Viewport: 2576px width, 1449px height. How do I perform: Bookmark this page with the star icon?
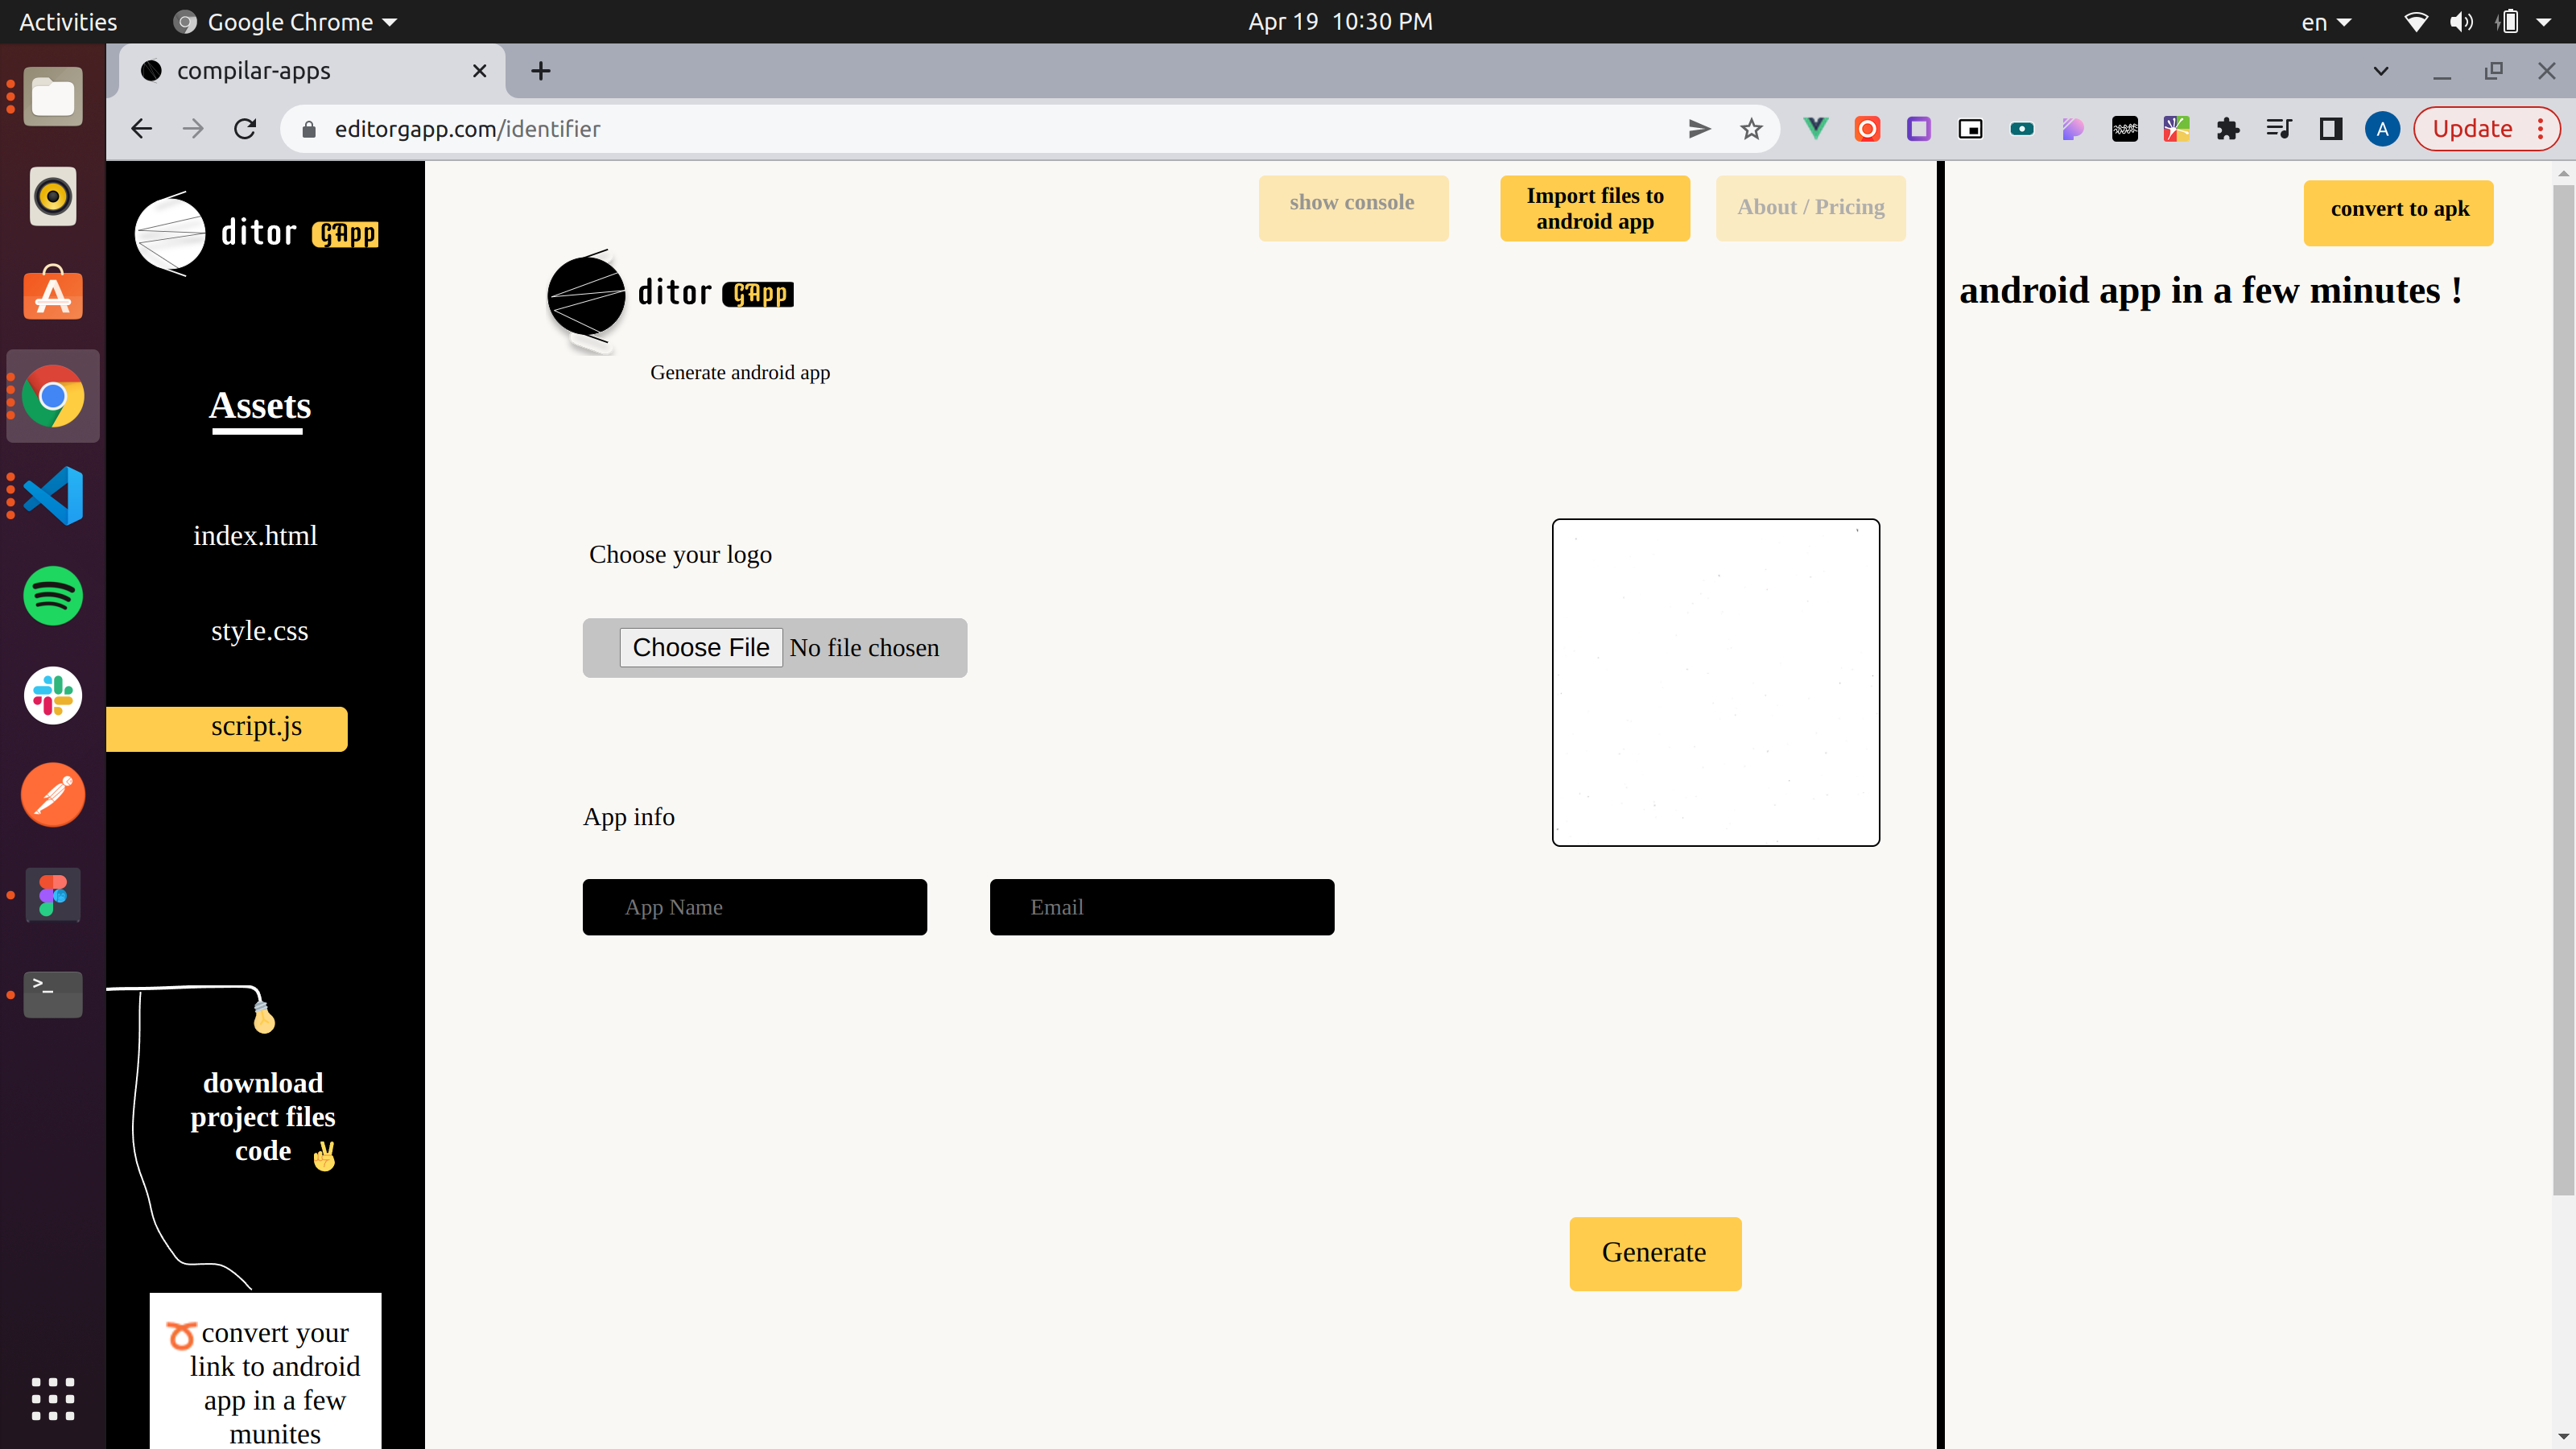[1751, 128]
